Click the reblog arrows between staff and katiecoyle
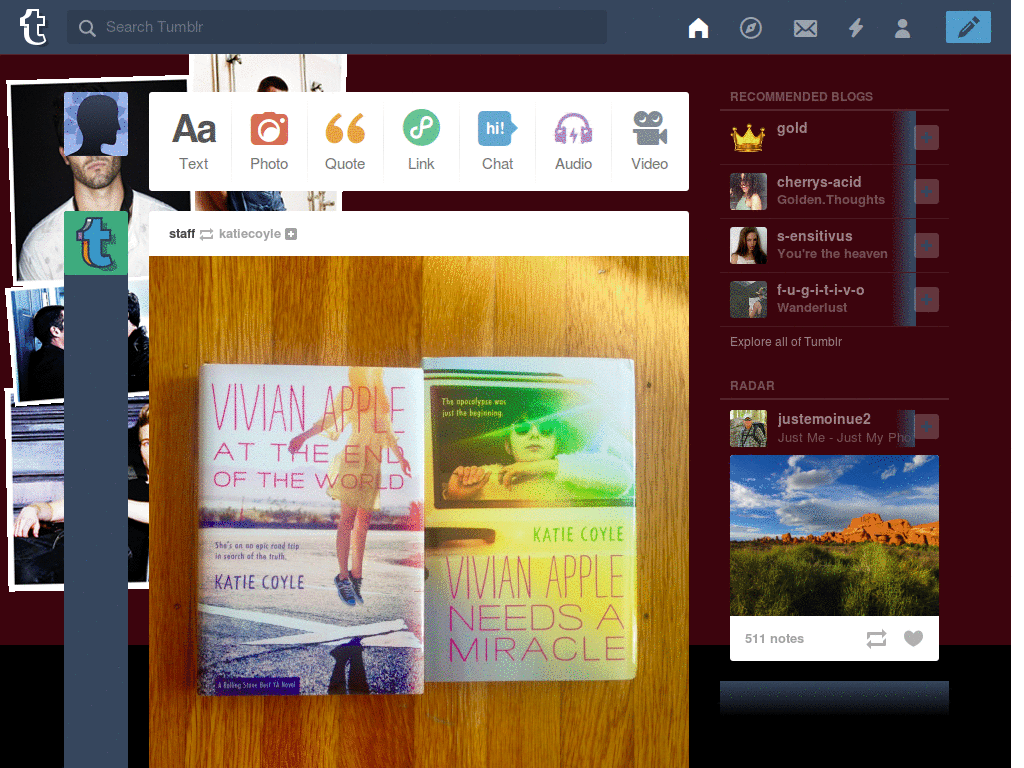Image resolution: width=1024 pixels, height=768 pixels. click(x=206, y=234)
